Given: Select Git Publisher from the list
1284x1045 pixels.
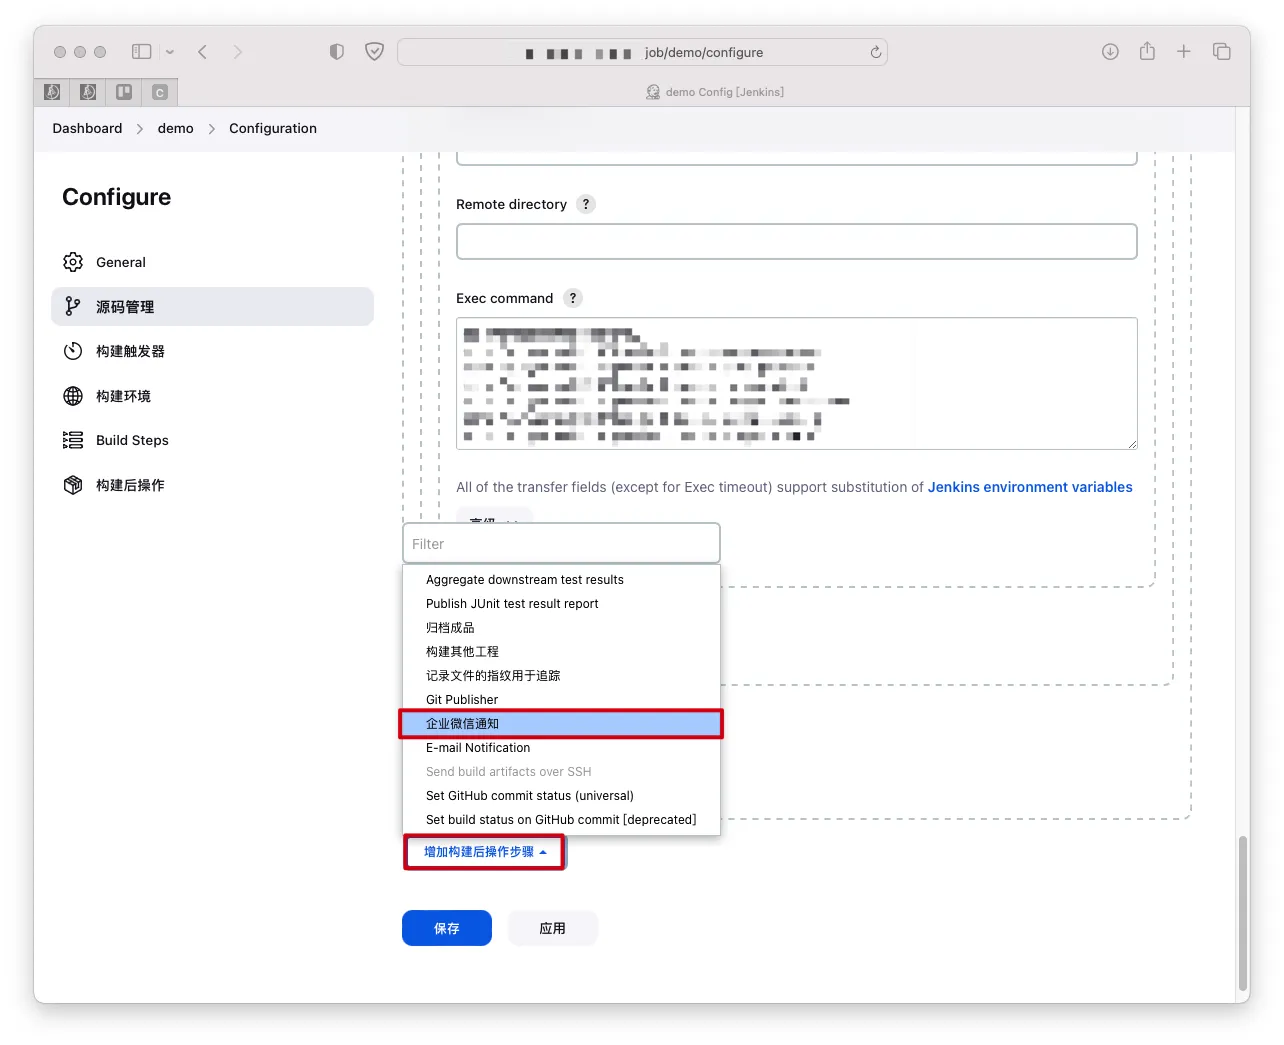Looking at the screenshot, I should click(462, 700).
